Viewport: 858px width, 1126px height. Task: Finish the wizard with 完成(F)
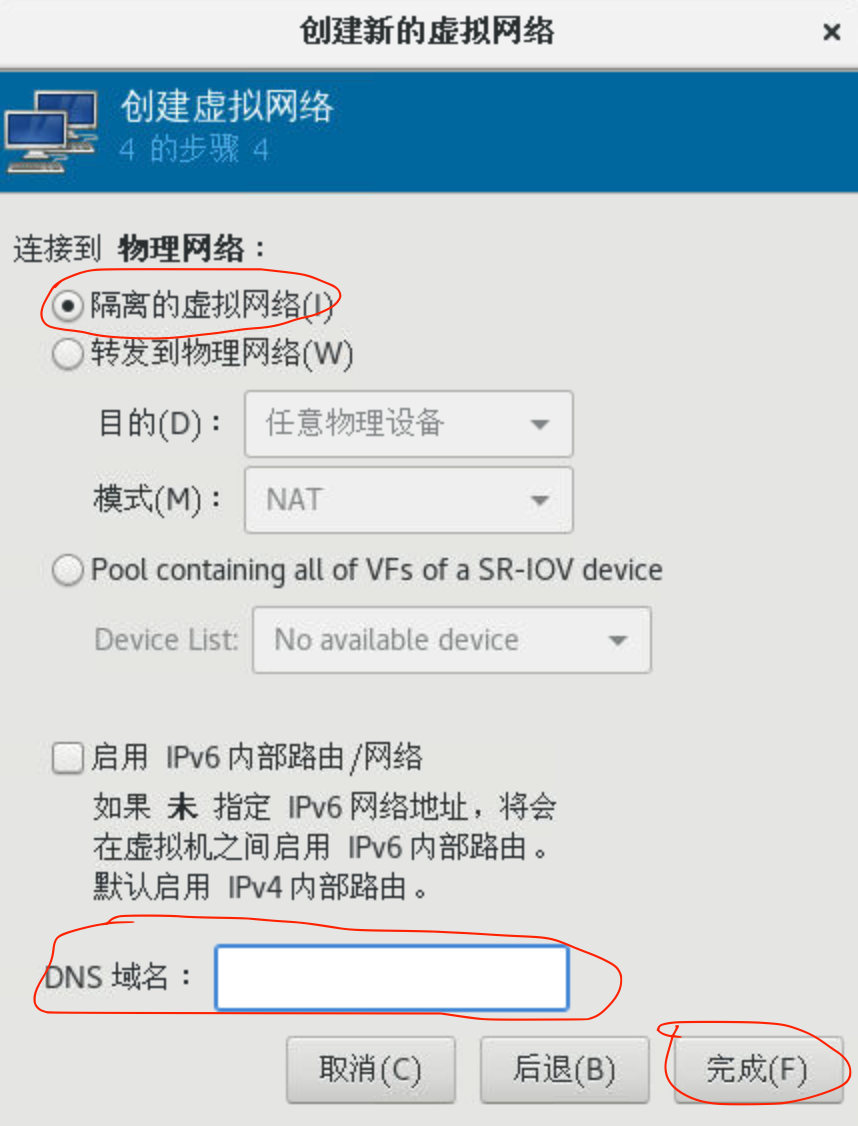[758, 1069]
